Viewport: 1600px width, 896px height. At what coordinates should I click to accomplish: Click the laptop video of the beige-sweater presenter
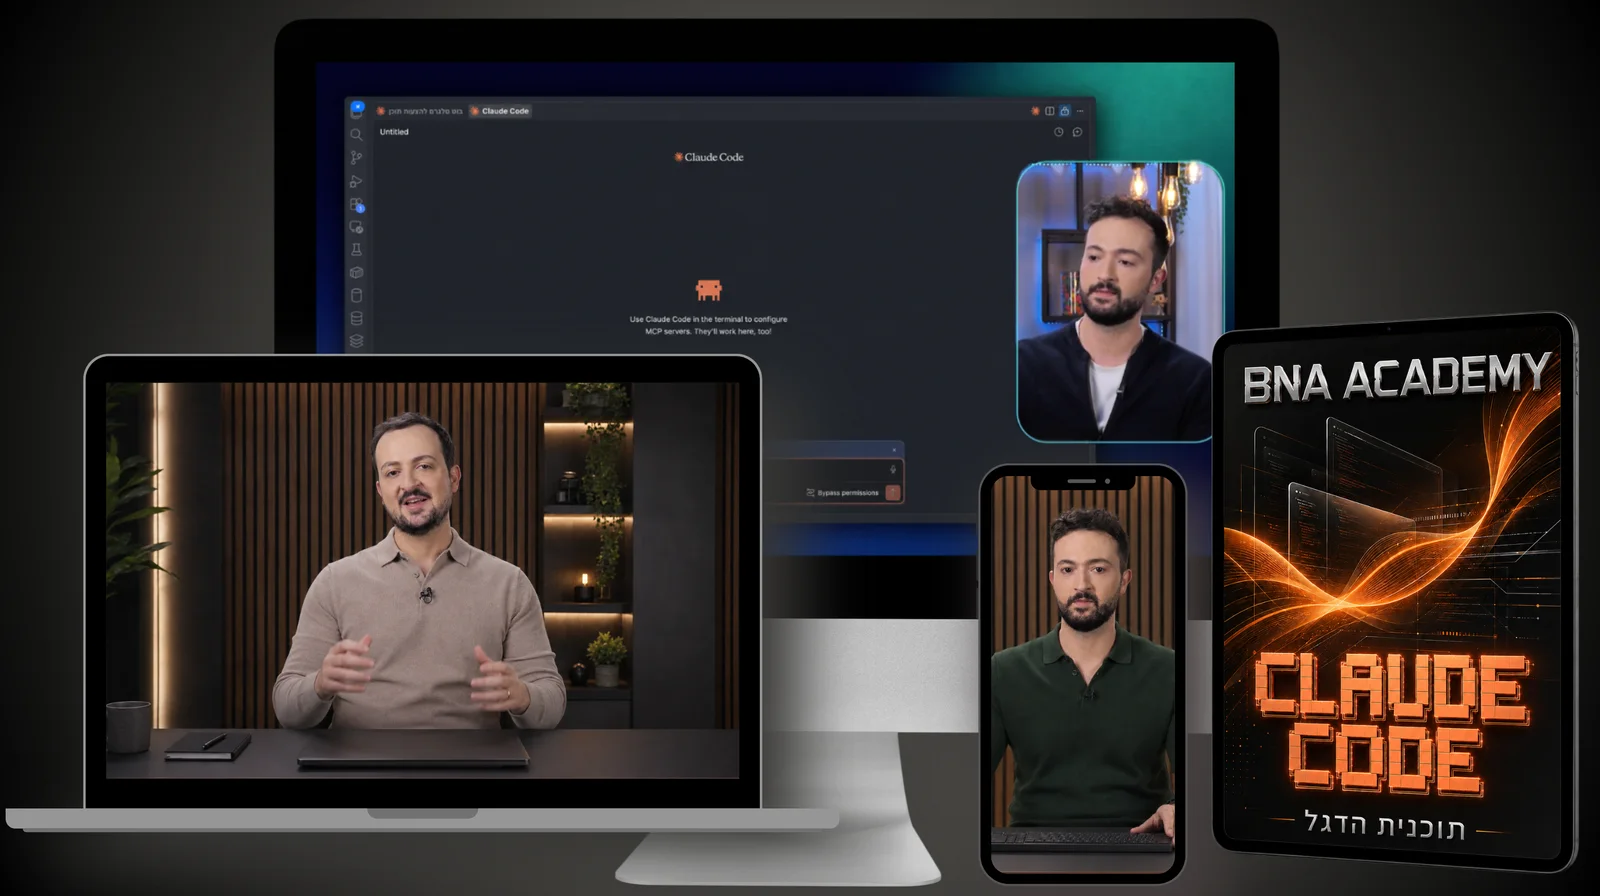click(x=422, y=580)
